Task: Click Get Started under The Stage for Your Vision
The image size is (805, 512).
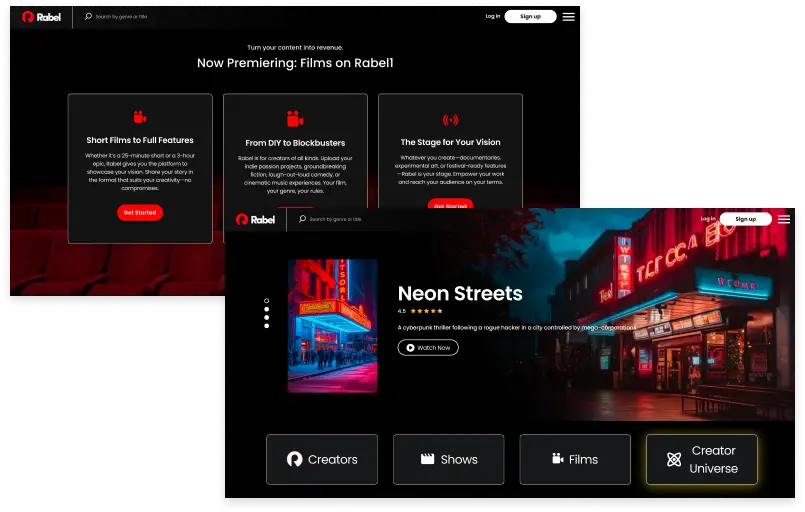Action: pyautogui.click(x=450, y=203)
